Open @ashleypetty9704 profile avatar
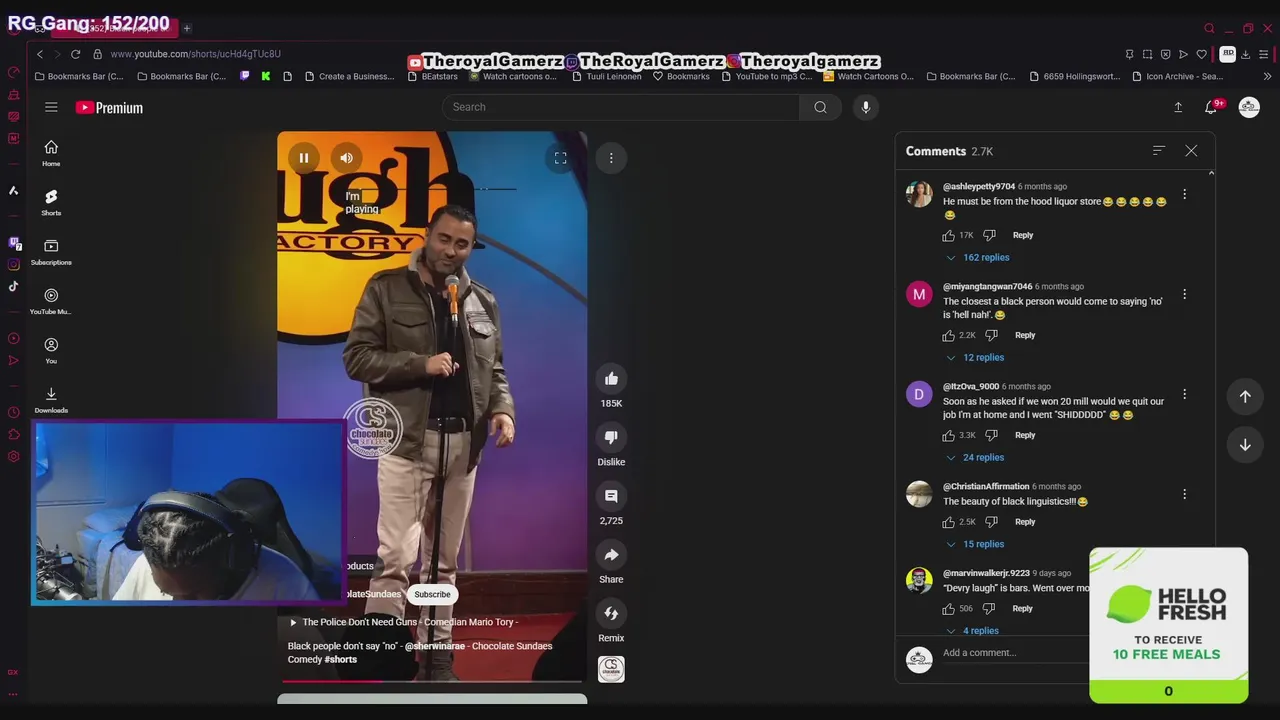The width and height of the screenshot is (1280, 720). click(x=919, y=194)
